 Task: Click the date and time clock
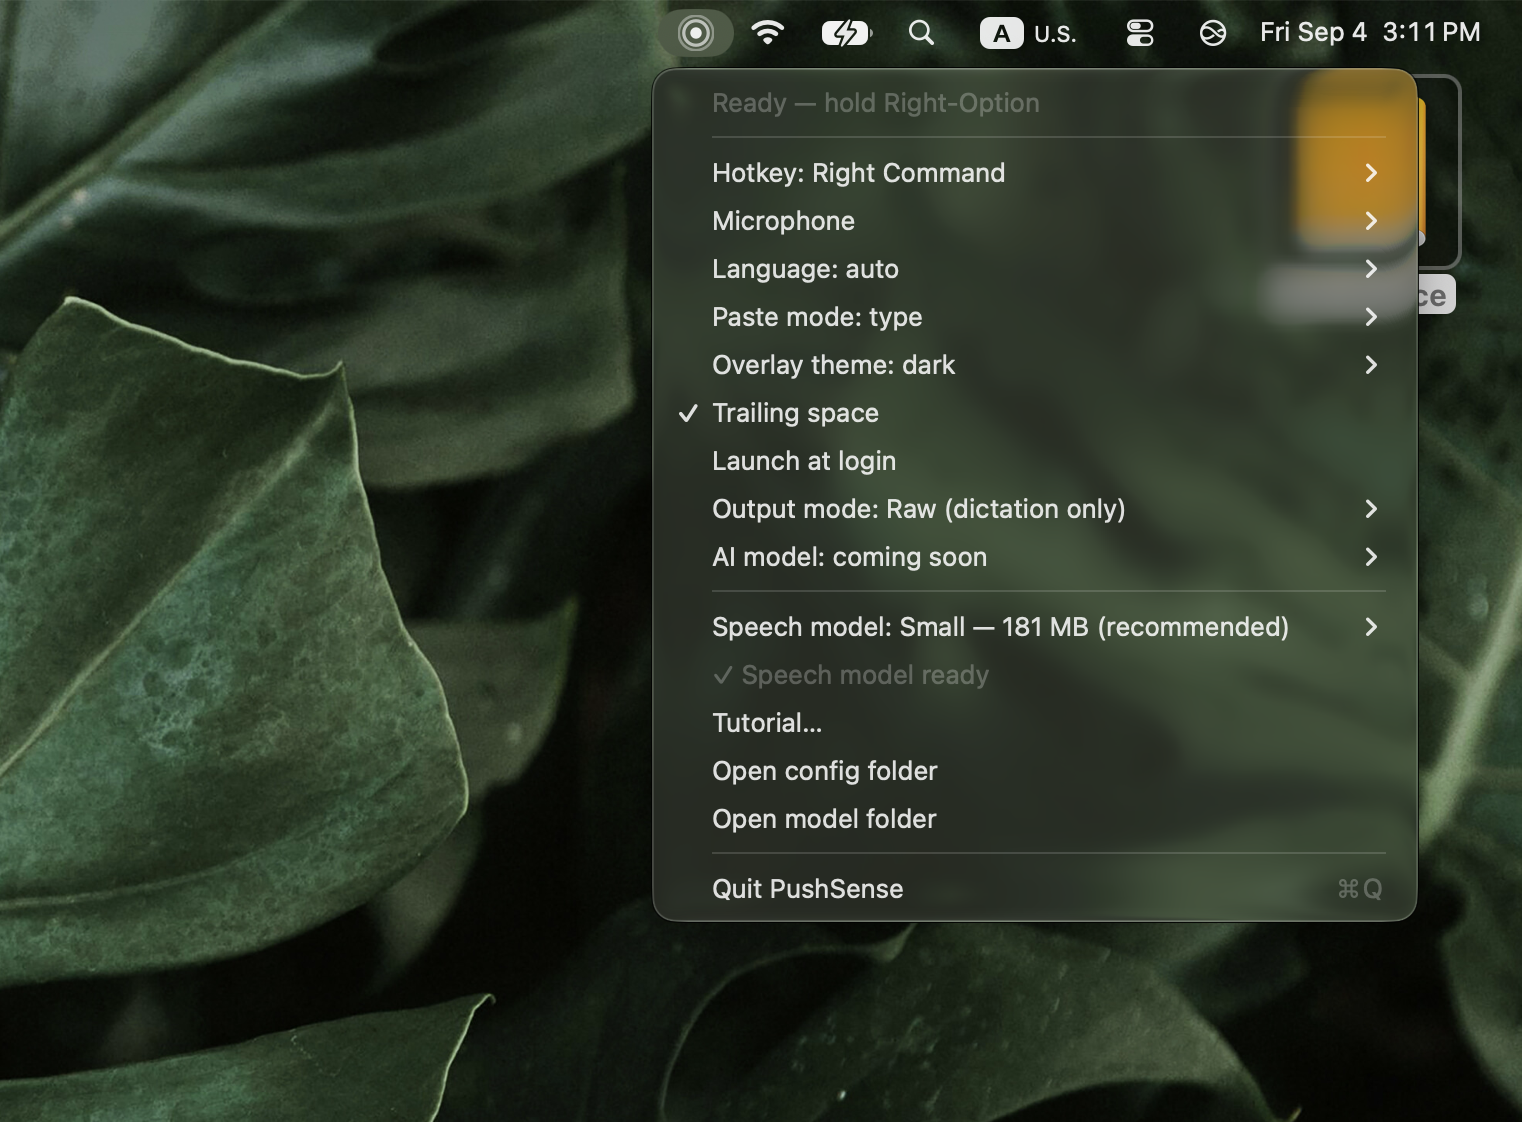[1370, 33]
